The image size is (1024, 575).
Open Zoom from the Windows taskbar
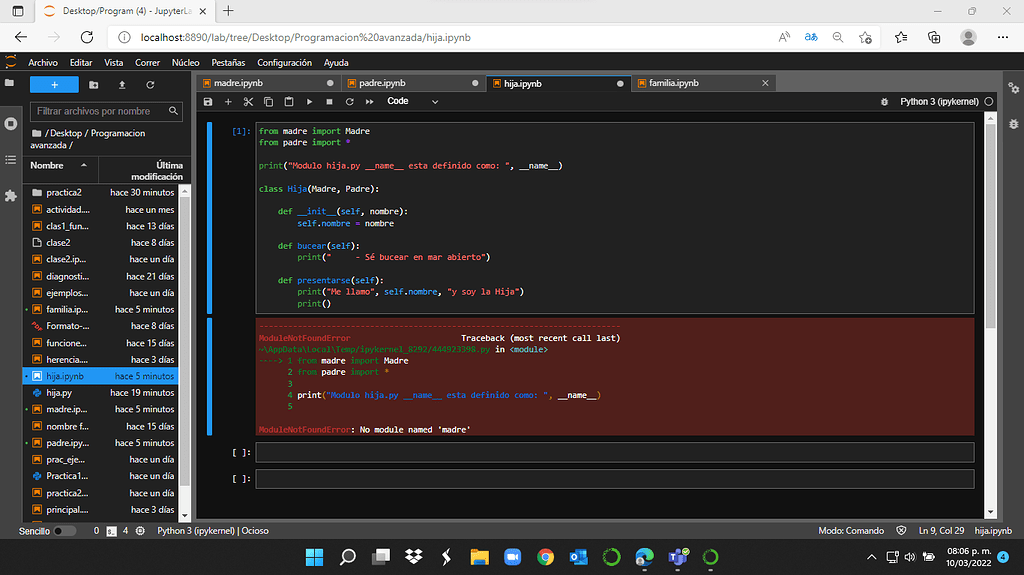coord(512,557)
